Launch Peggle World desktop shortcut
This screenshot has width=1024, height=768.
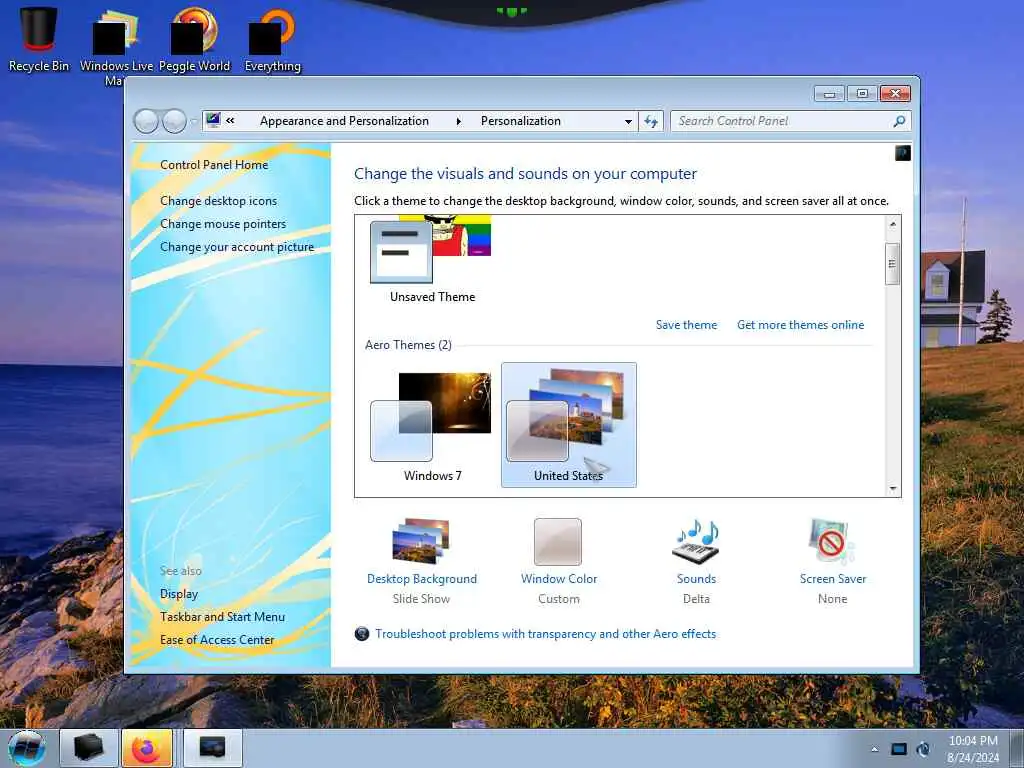[195, 39]
